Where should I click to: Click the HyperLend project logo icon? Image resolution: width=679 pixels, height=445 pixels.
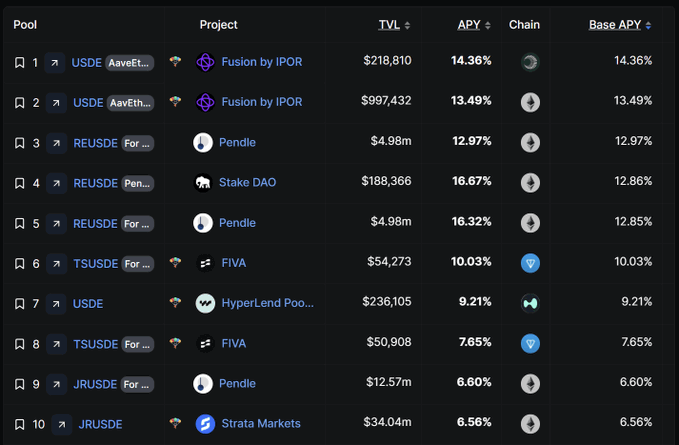click(205, 303)
